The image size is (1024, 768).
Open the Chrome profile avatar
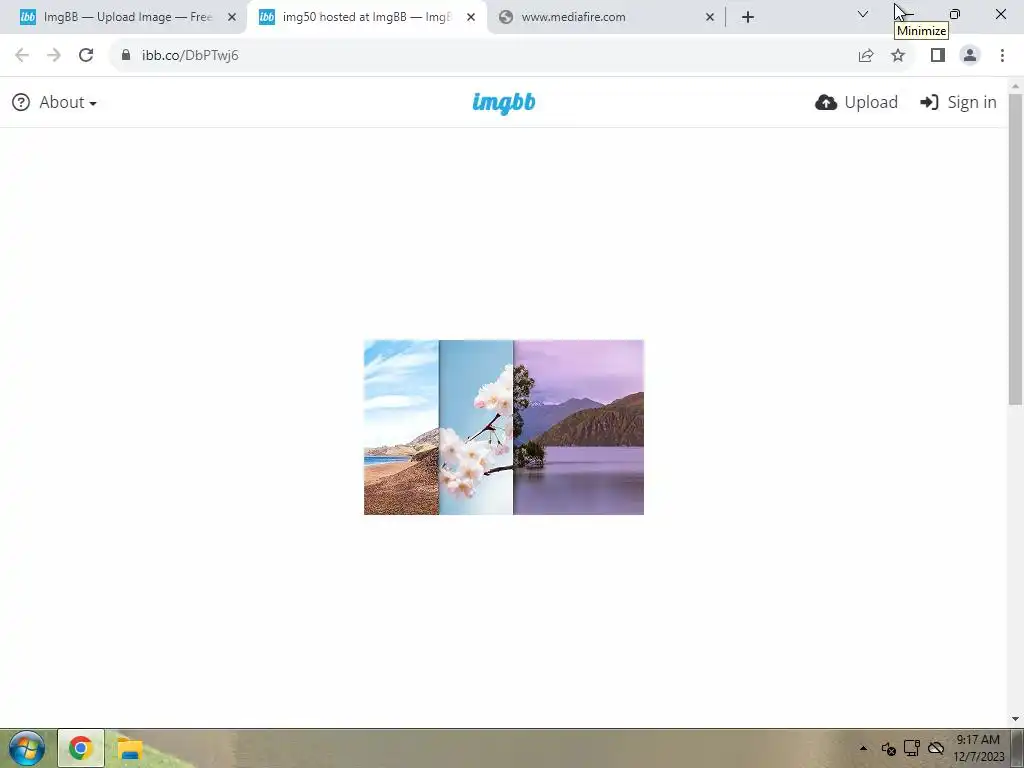click(x=970, y=56)
